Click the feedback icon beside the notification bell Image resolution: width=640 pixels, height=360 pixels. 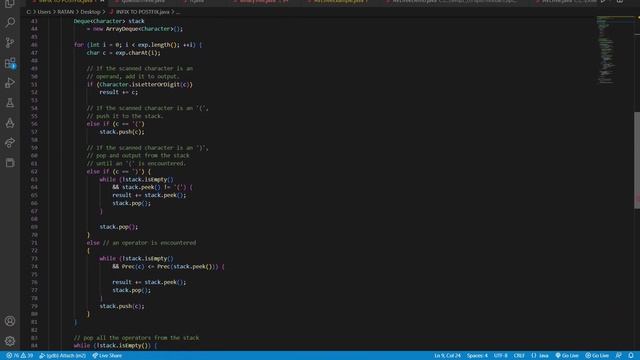point(619,356)
